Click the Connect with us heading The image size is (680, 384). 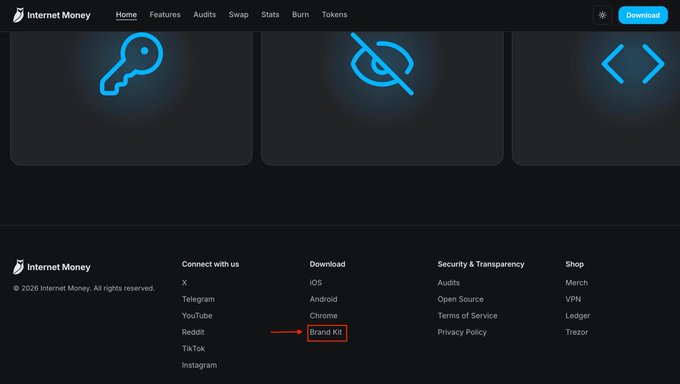tap(210, 264)
